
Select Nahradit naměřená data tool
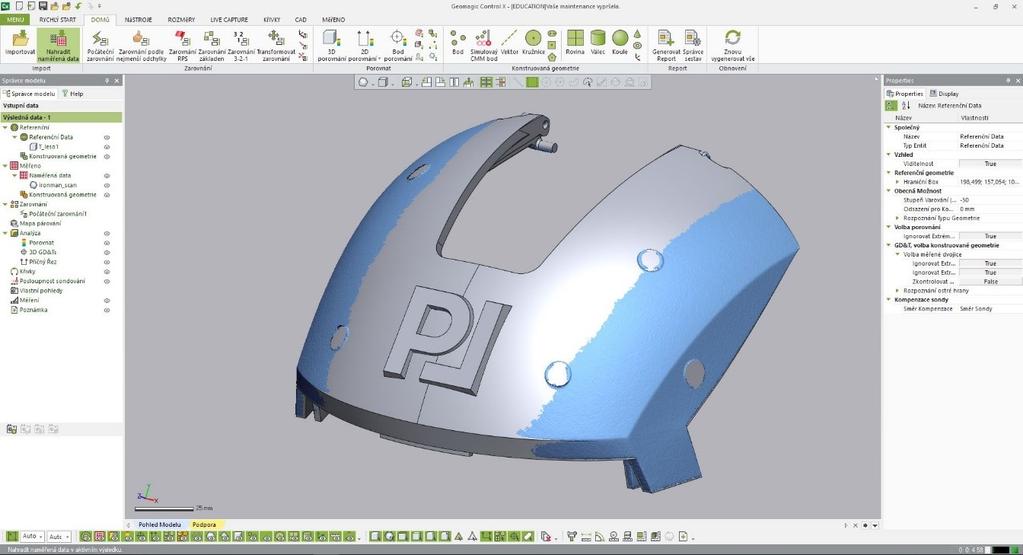[58, 45]
